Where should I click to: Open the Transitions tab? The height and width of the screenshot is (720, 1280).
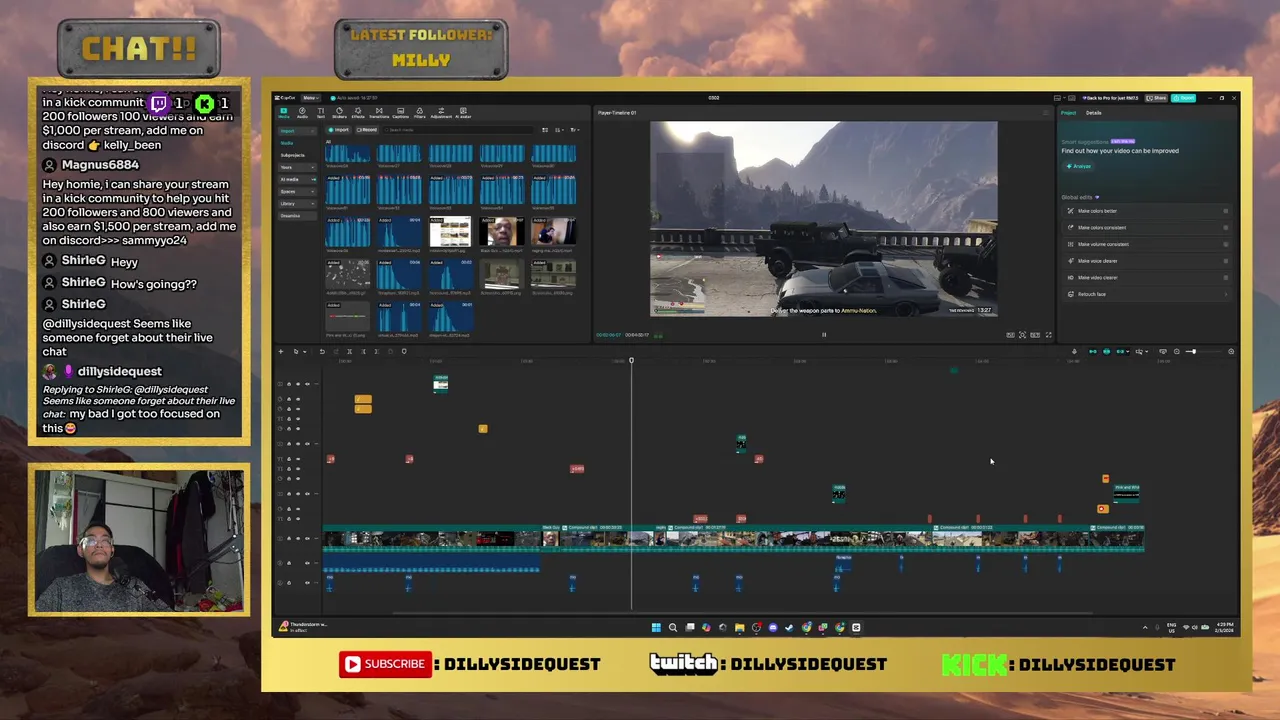pyautogui.click(x=379, y=113)
